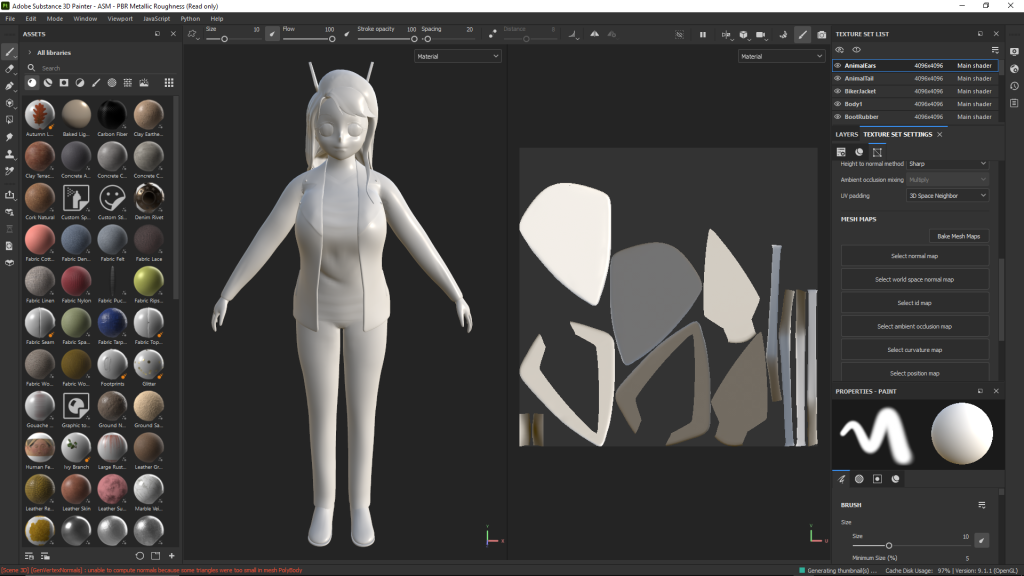Choose the Polygon Fill tool
1024x576 pixels.
click(x=10, y=119)
